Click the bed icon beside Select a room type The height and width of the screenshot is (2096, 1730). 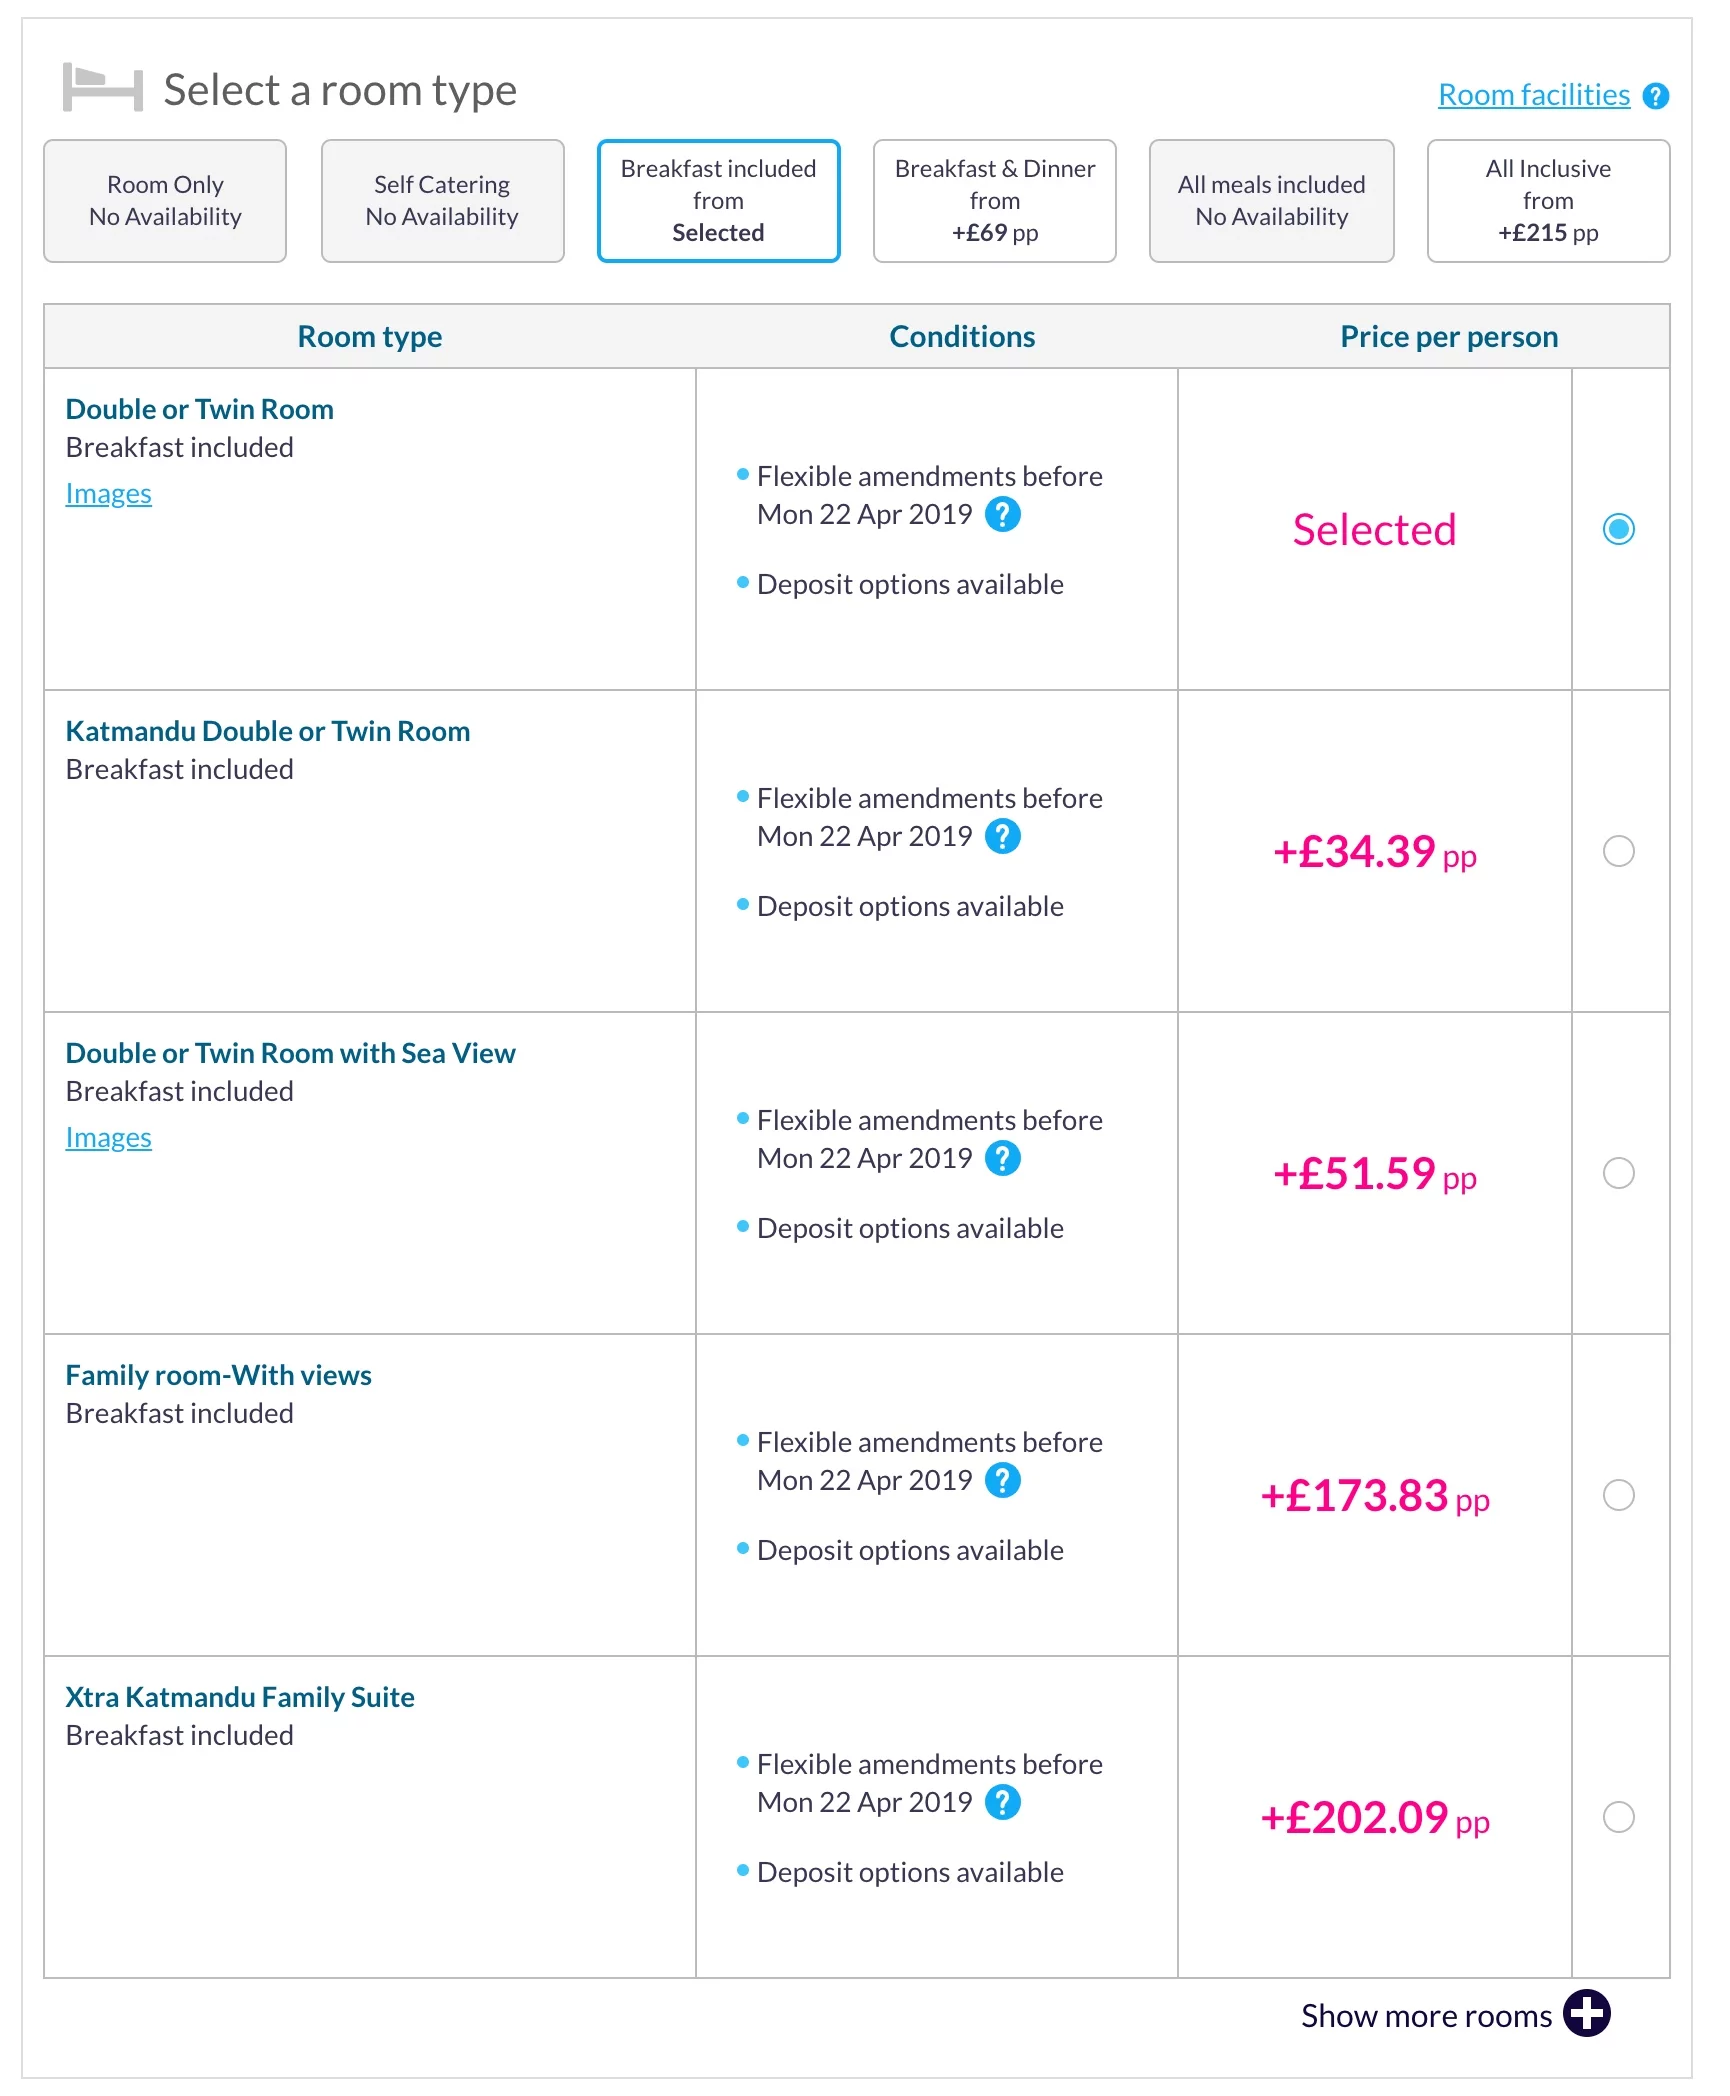point(102,88)
